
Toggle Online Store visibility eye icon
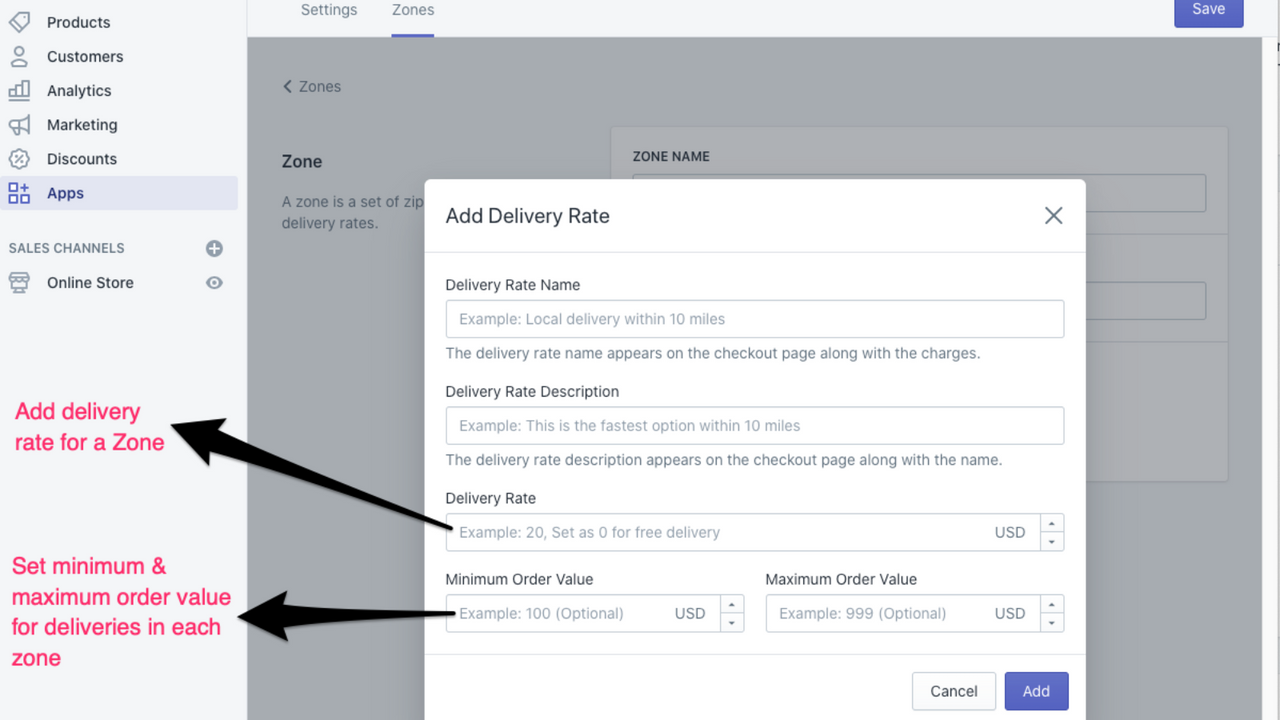(x=214, y=282)
